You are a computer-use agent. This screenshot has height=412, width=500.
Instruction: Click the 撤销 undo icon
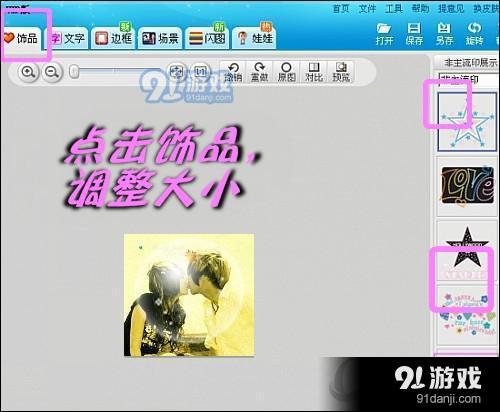tap(233, 72)
